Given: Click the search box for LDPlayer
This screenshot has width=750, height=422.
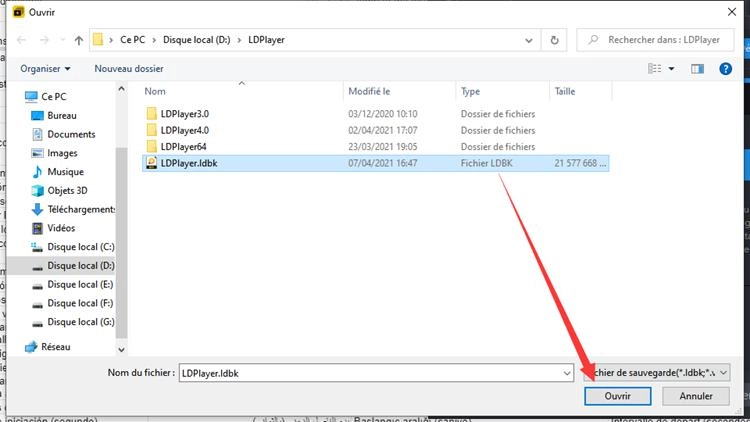Looking at the screenshot, I should (655, 40).
